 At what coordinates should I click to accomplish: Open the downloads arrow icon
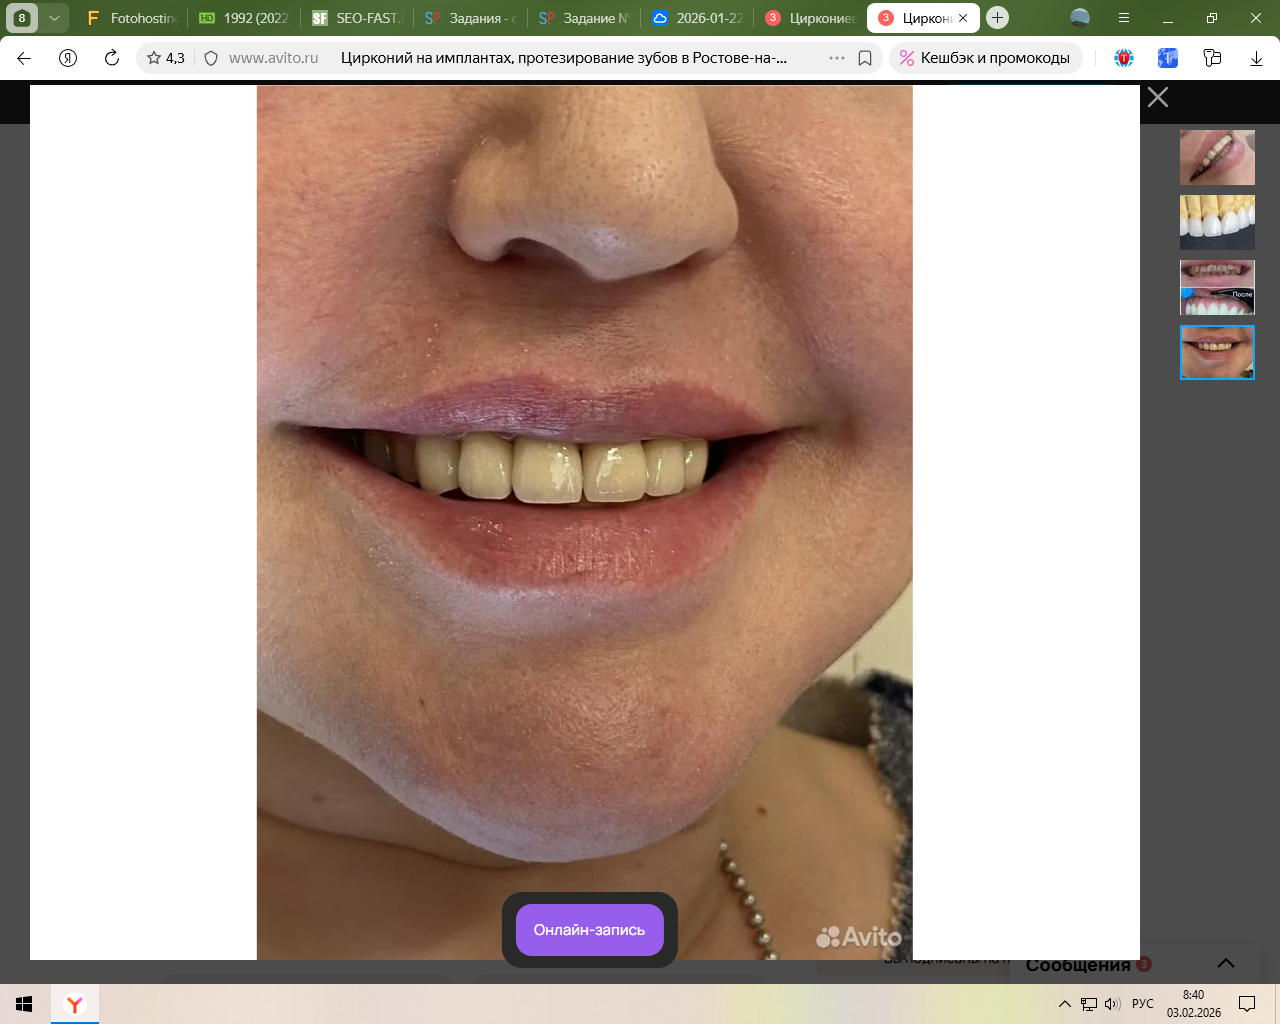1256,58
